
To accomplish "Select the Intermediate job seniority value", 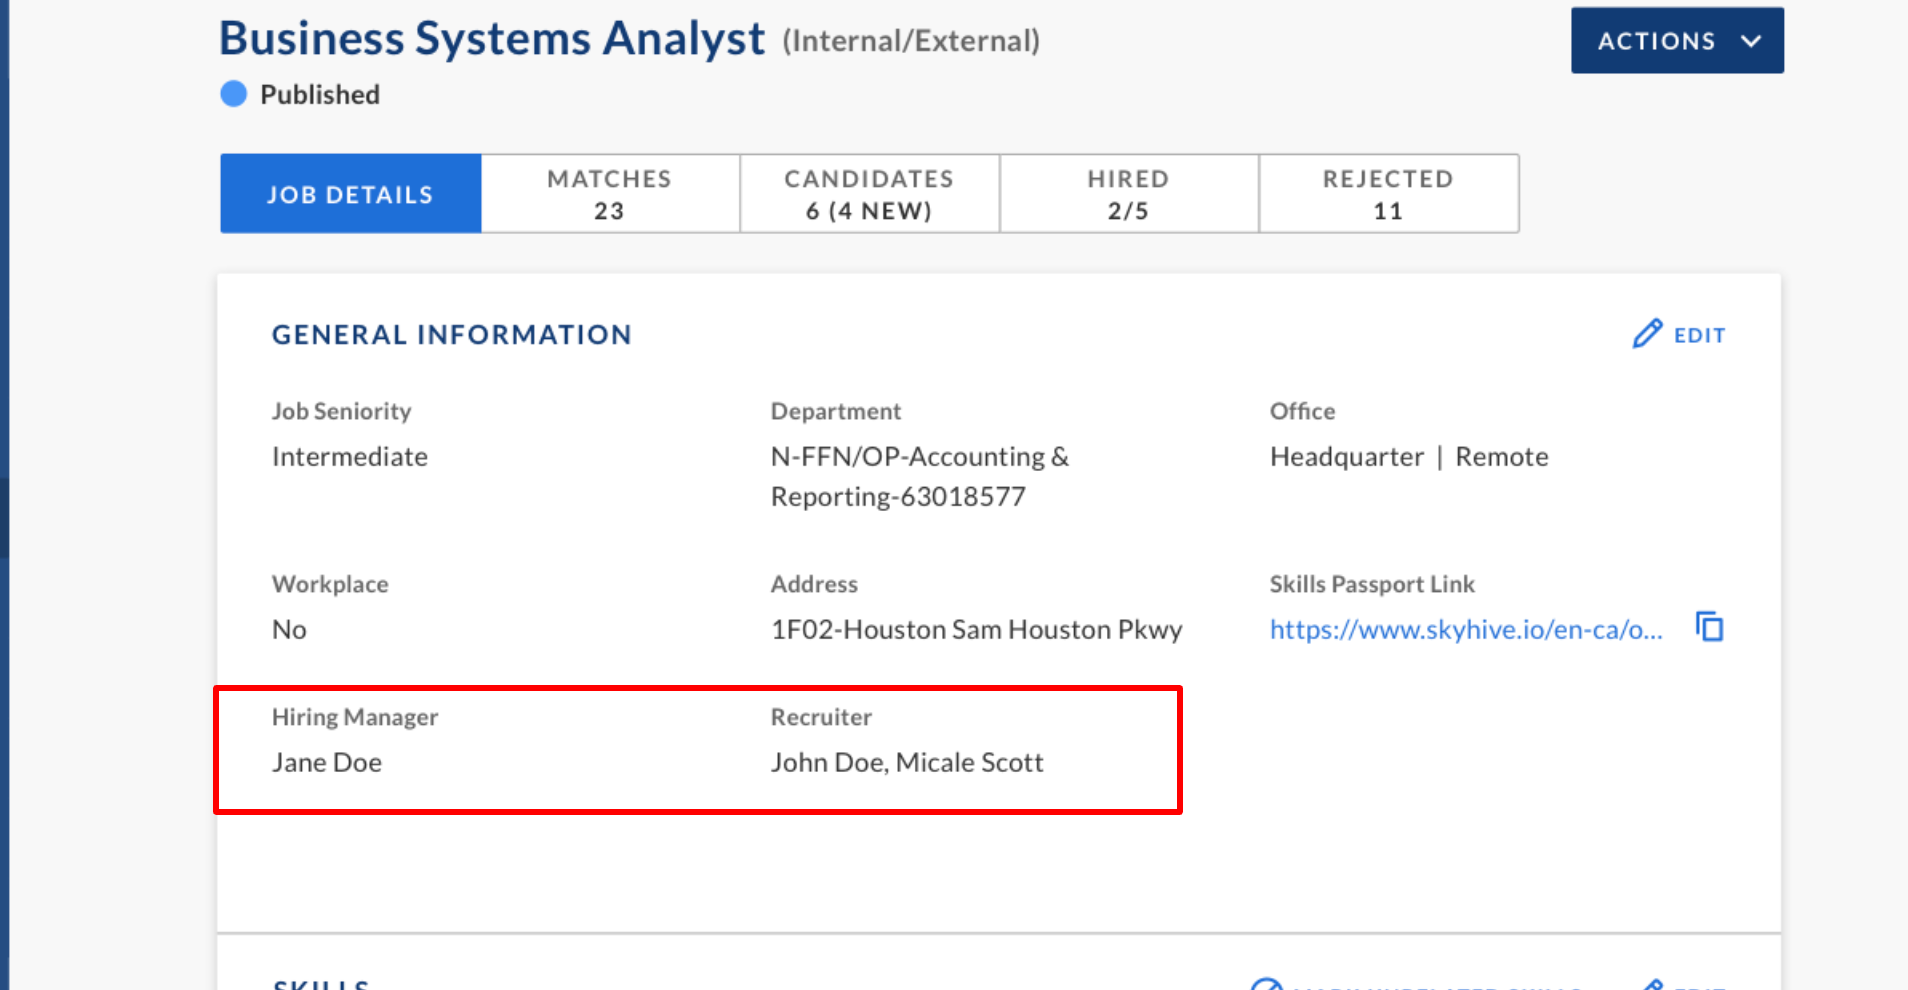I will click(x=350, y=457).
